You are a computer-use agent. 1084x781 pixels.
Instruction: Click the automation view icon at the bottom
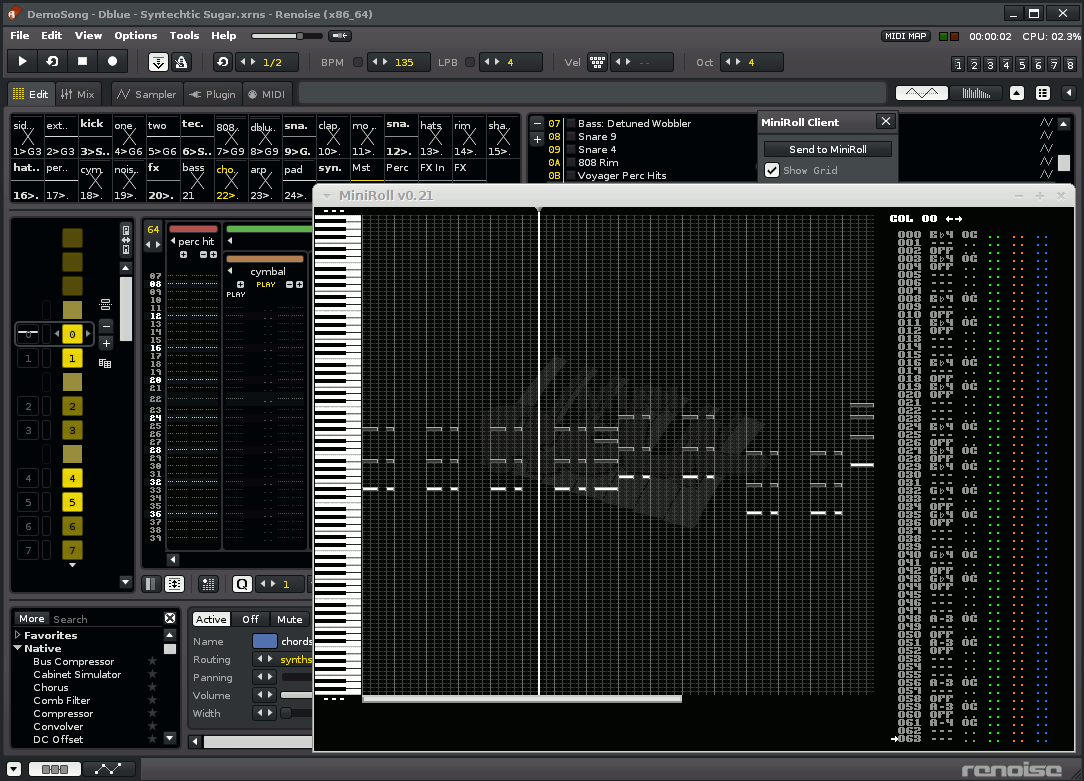tap(109, 769)
